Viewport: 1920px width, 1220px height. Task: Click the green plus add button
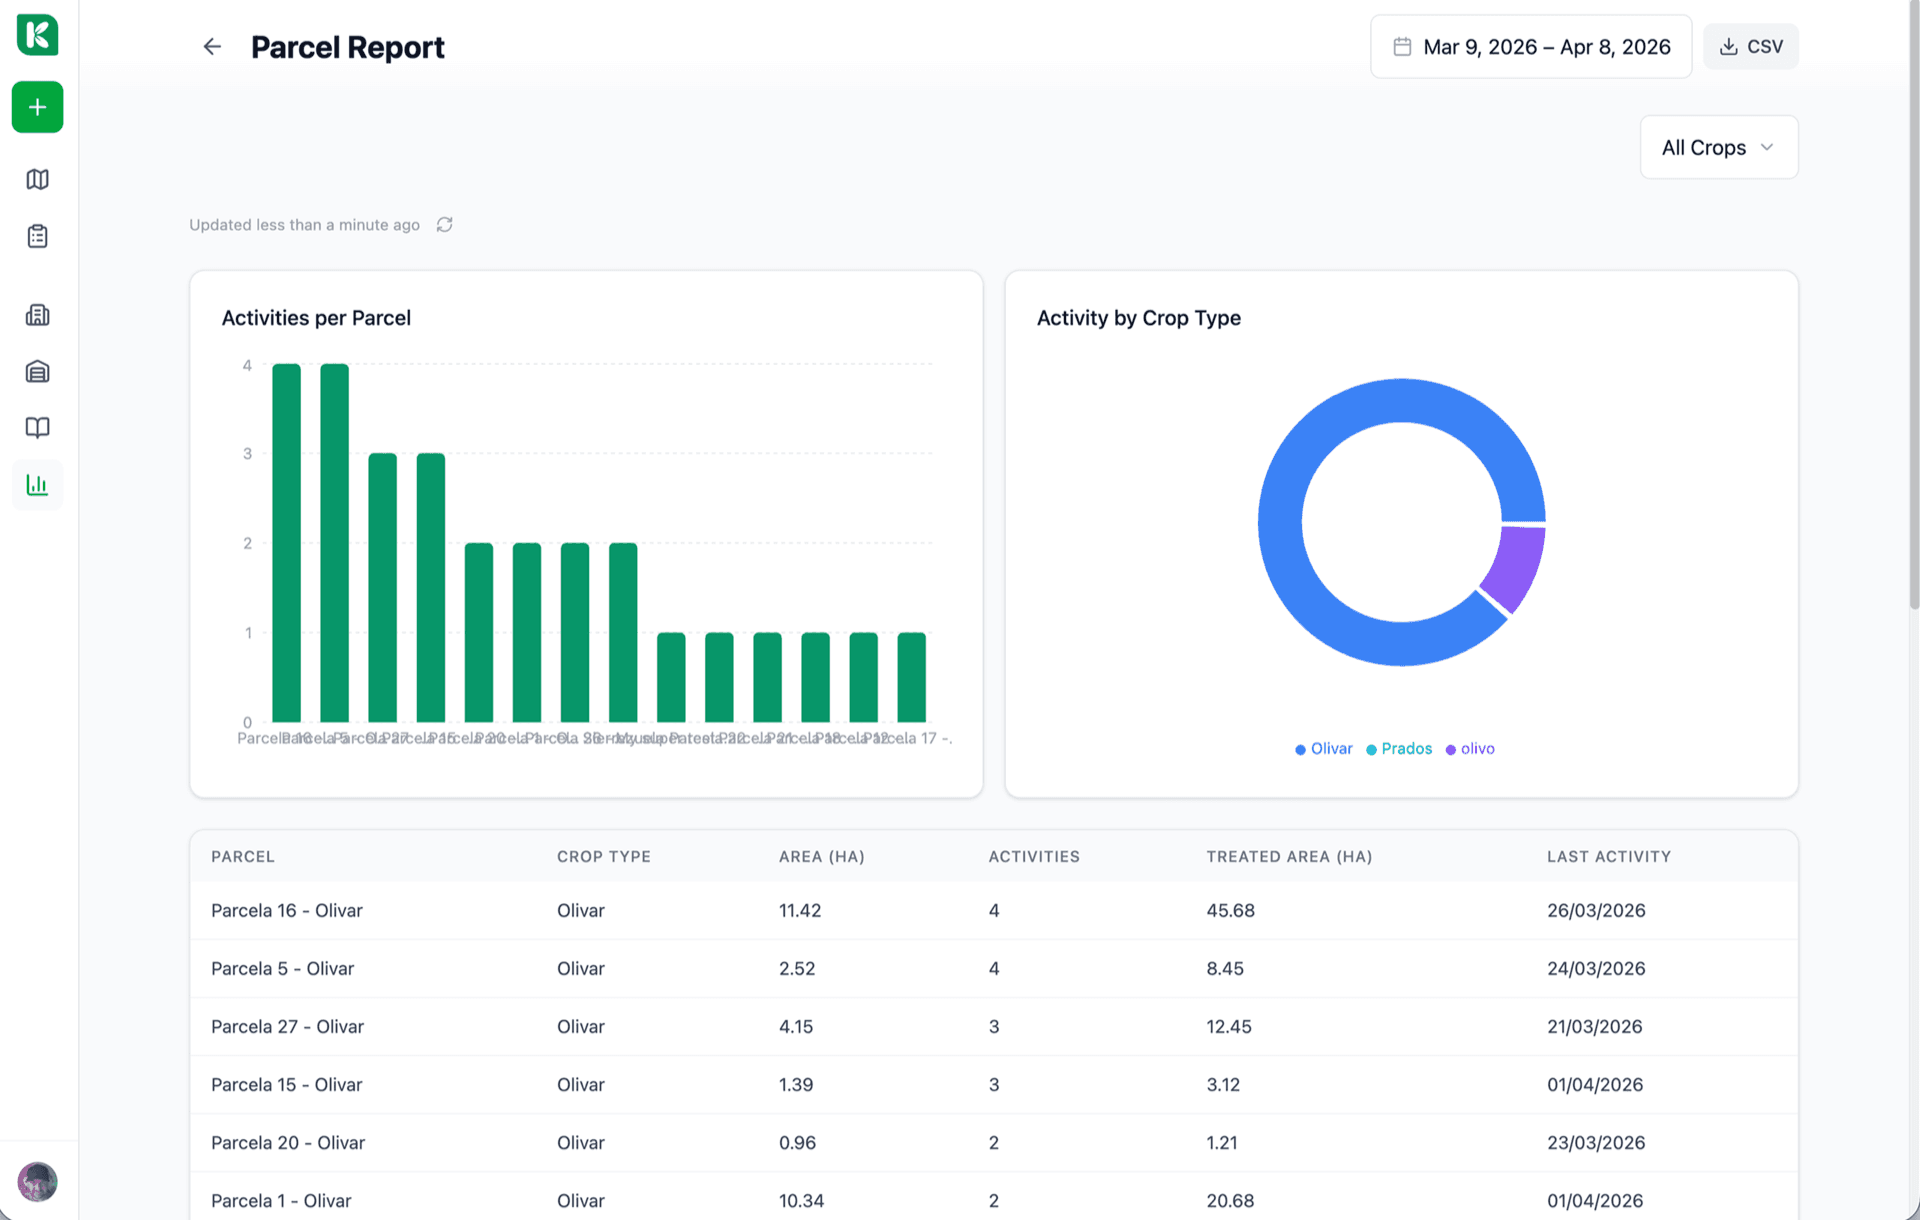(x=37, y=107)
